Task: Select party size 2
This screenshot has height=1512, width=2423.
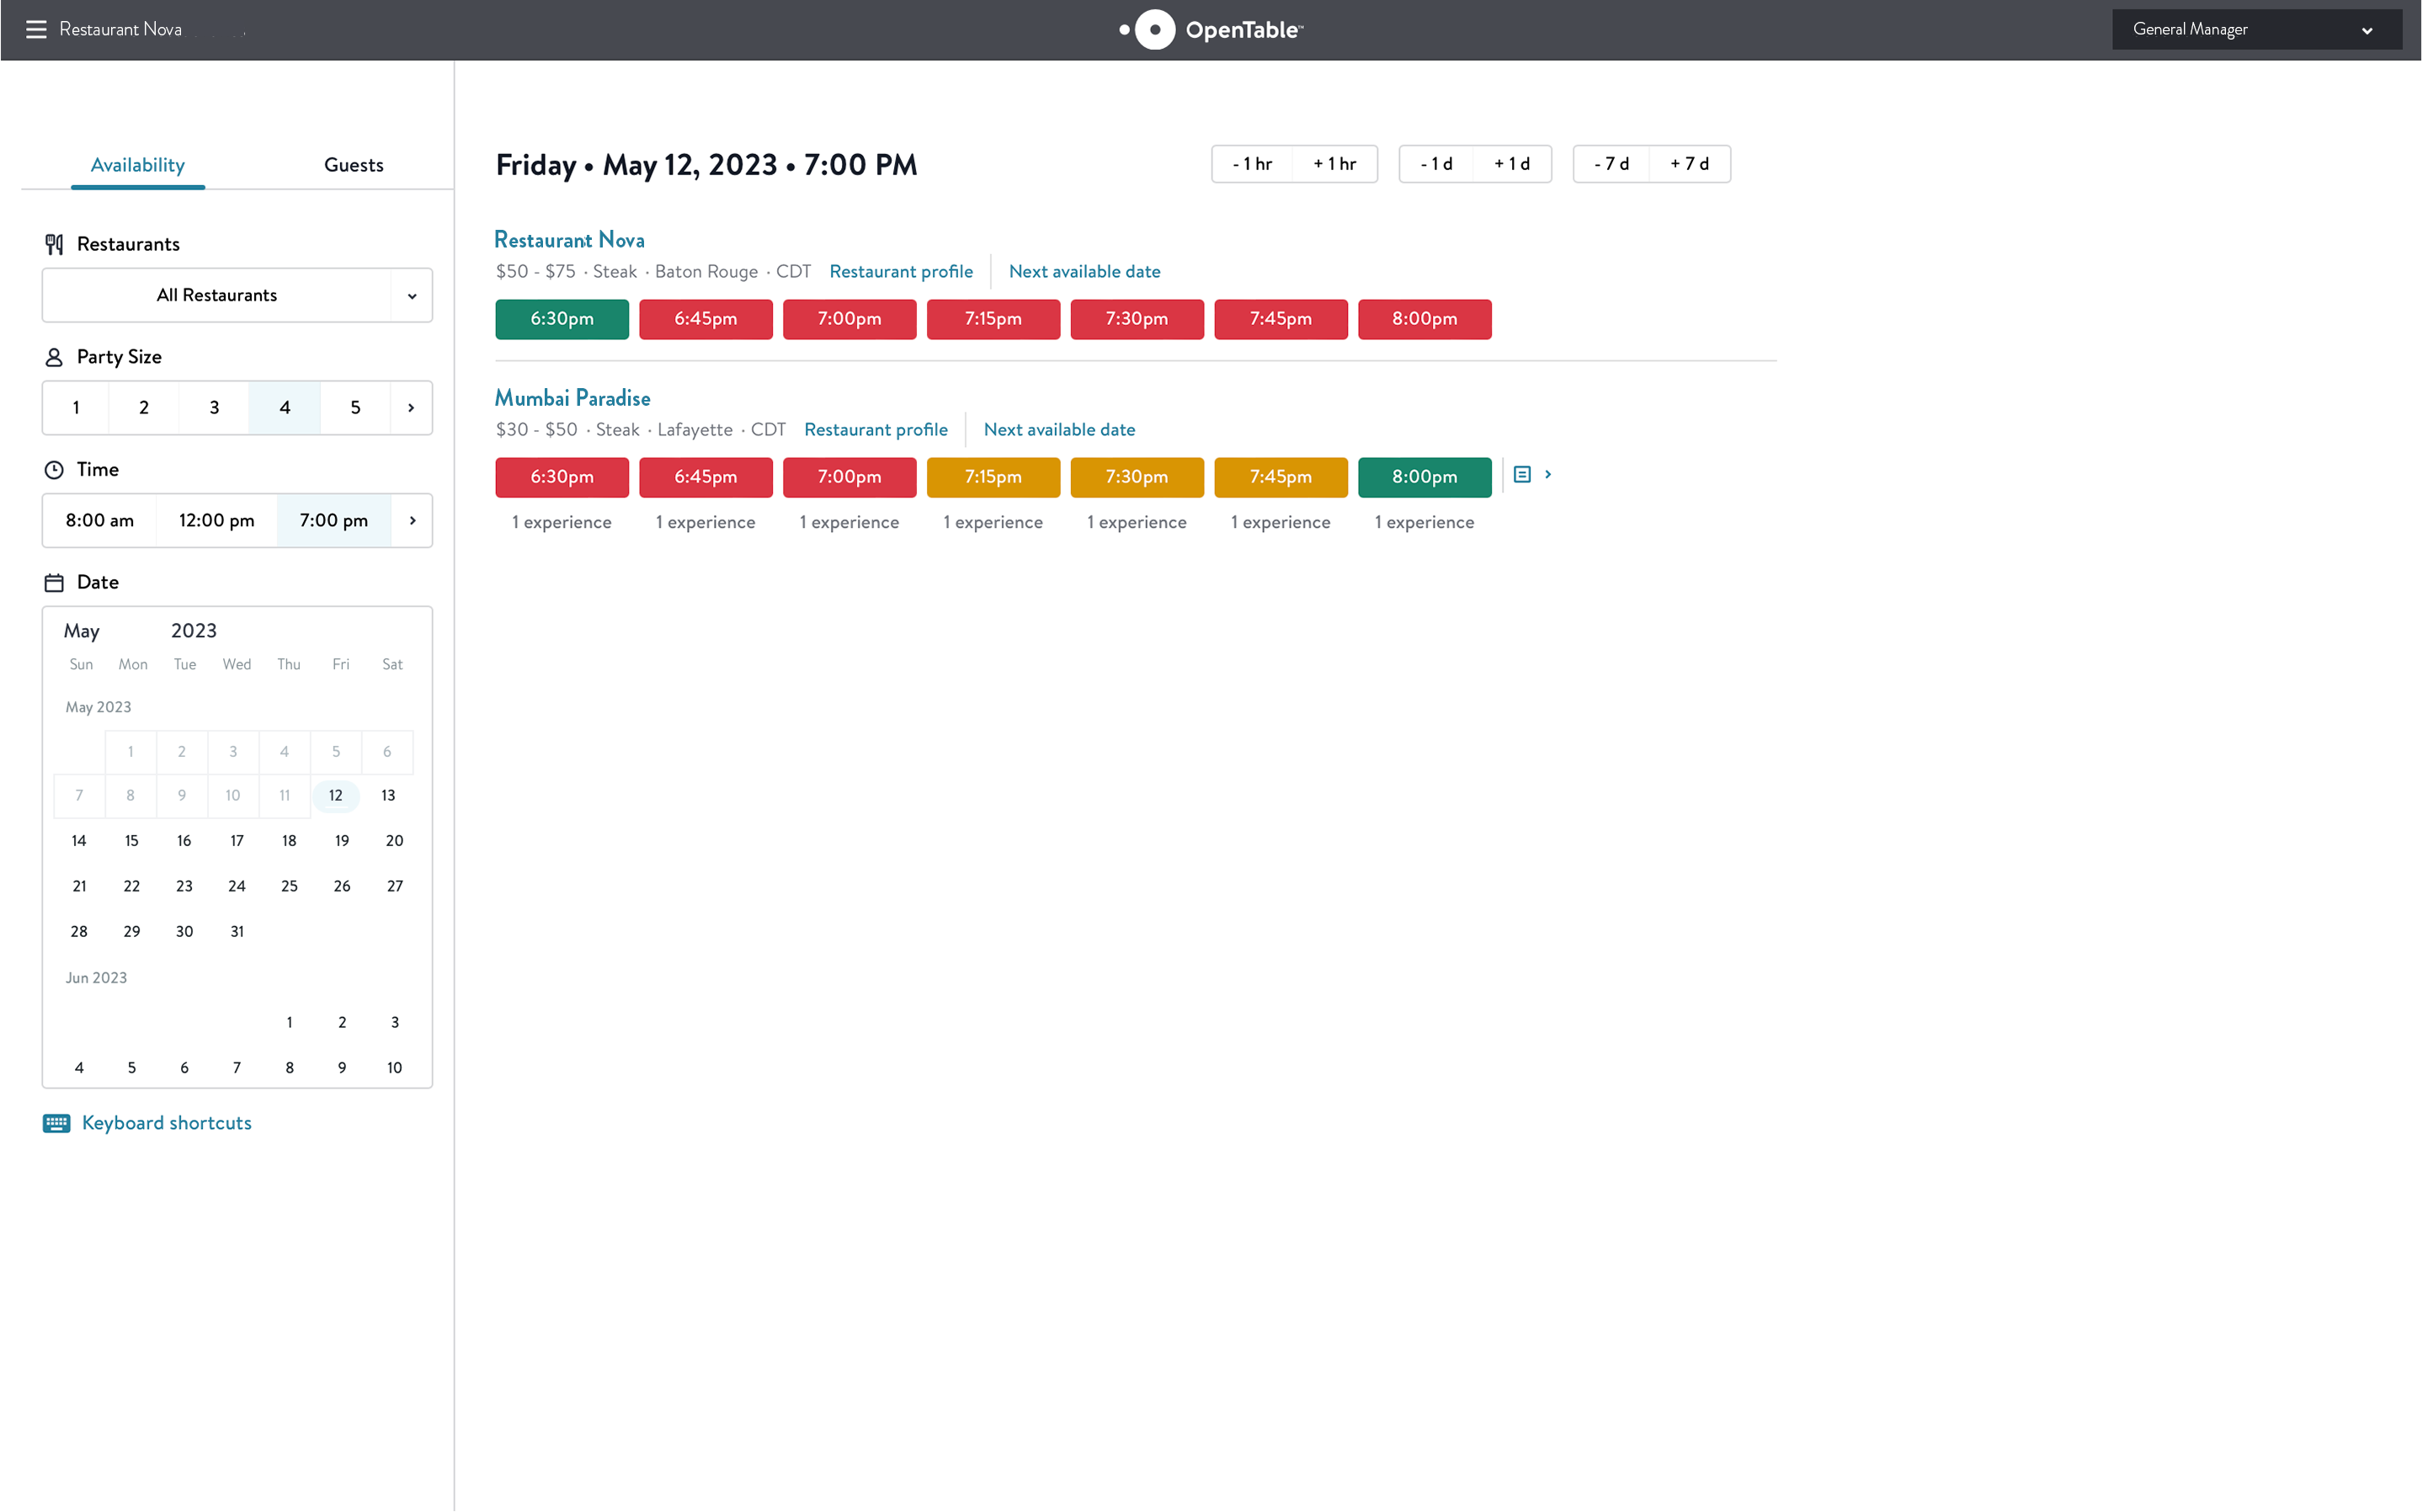Action: click(144, 408)
